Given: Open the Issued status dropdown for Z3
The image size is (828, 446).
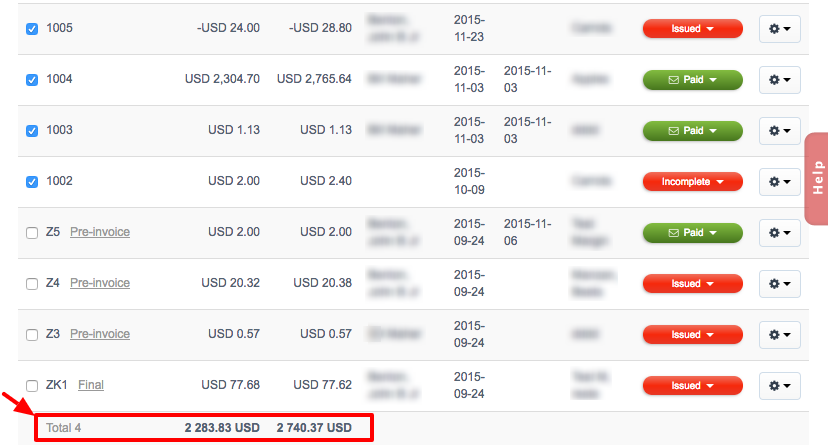Looking at the screenshot, I should [x=692, y=335].
